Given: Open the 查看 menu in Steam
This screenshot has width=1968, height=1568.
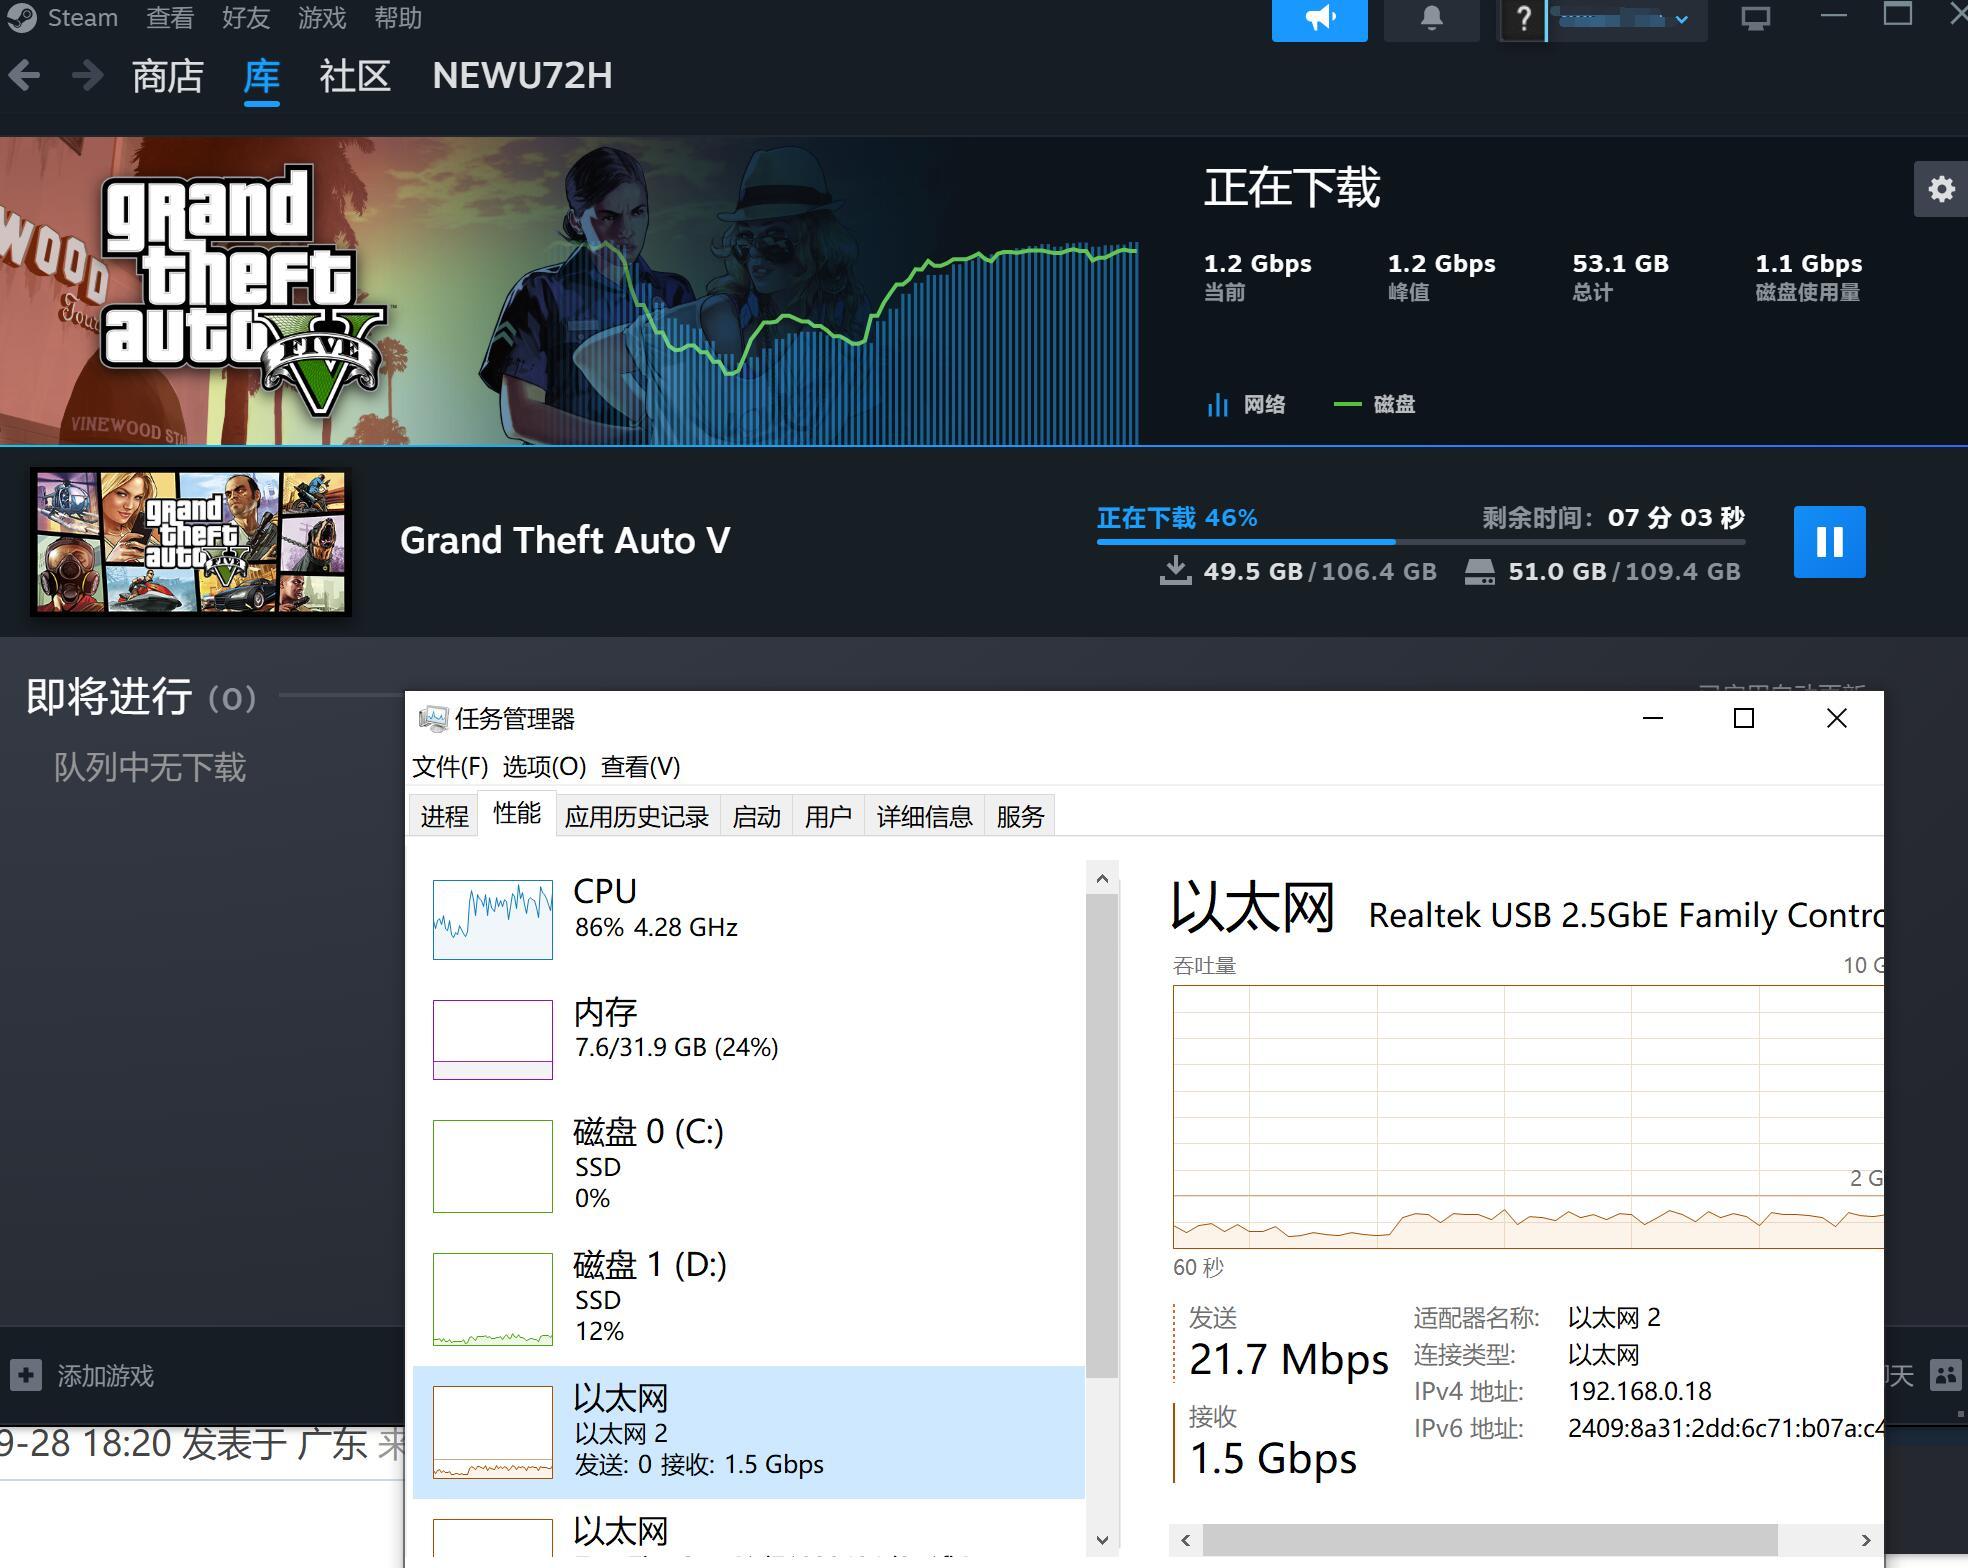Looking at the screenshot, I should 170,18.
